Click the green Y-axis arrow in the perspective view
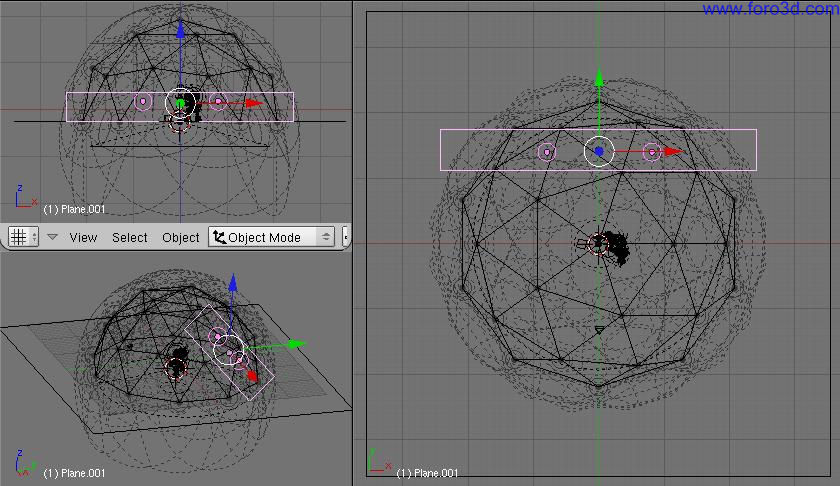This screenshot has height=486, width=840. (x=296, y=344)
